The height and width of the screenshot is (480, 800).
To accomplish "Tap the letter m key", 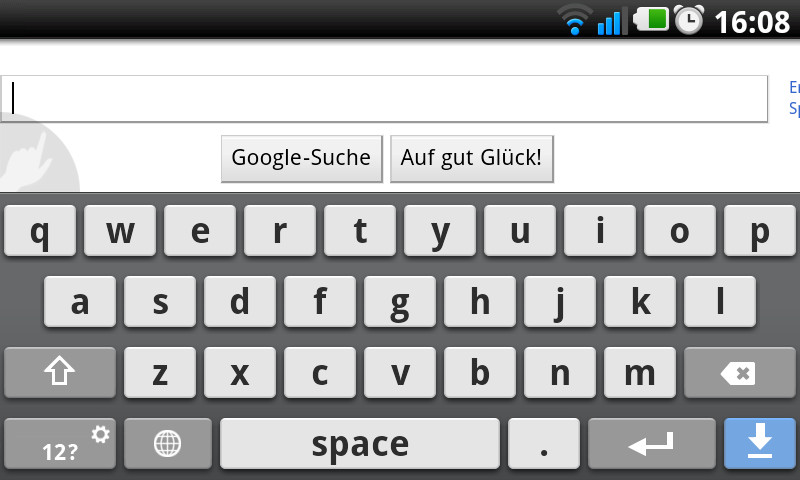I will (x=640, y=373).
